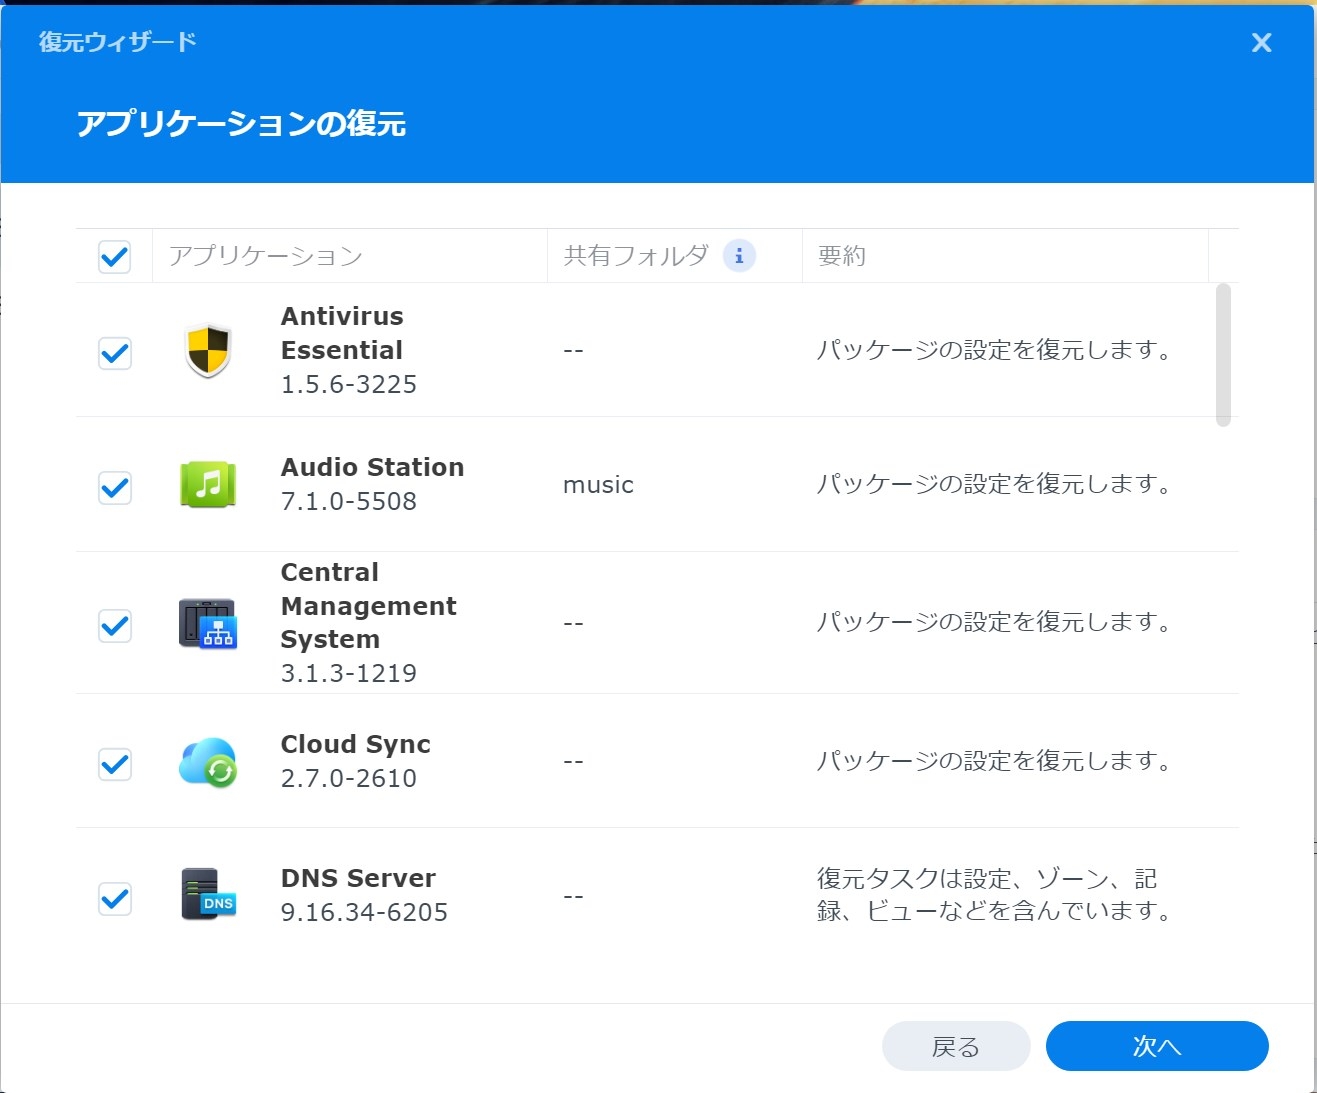Click the Central Management System icon
1317x1093 pixels.
point(208,624)
